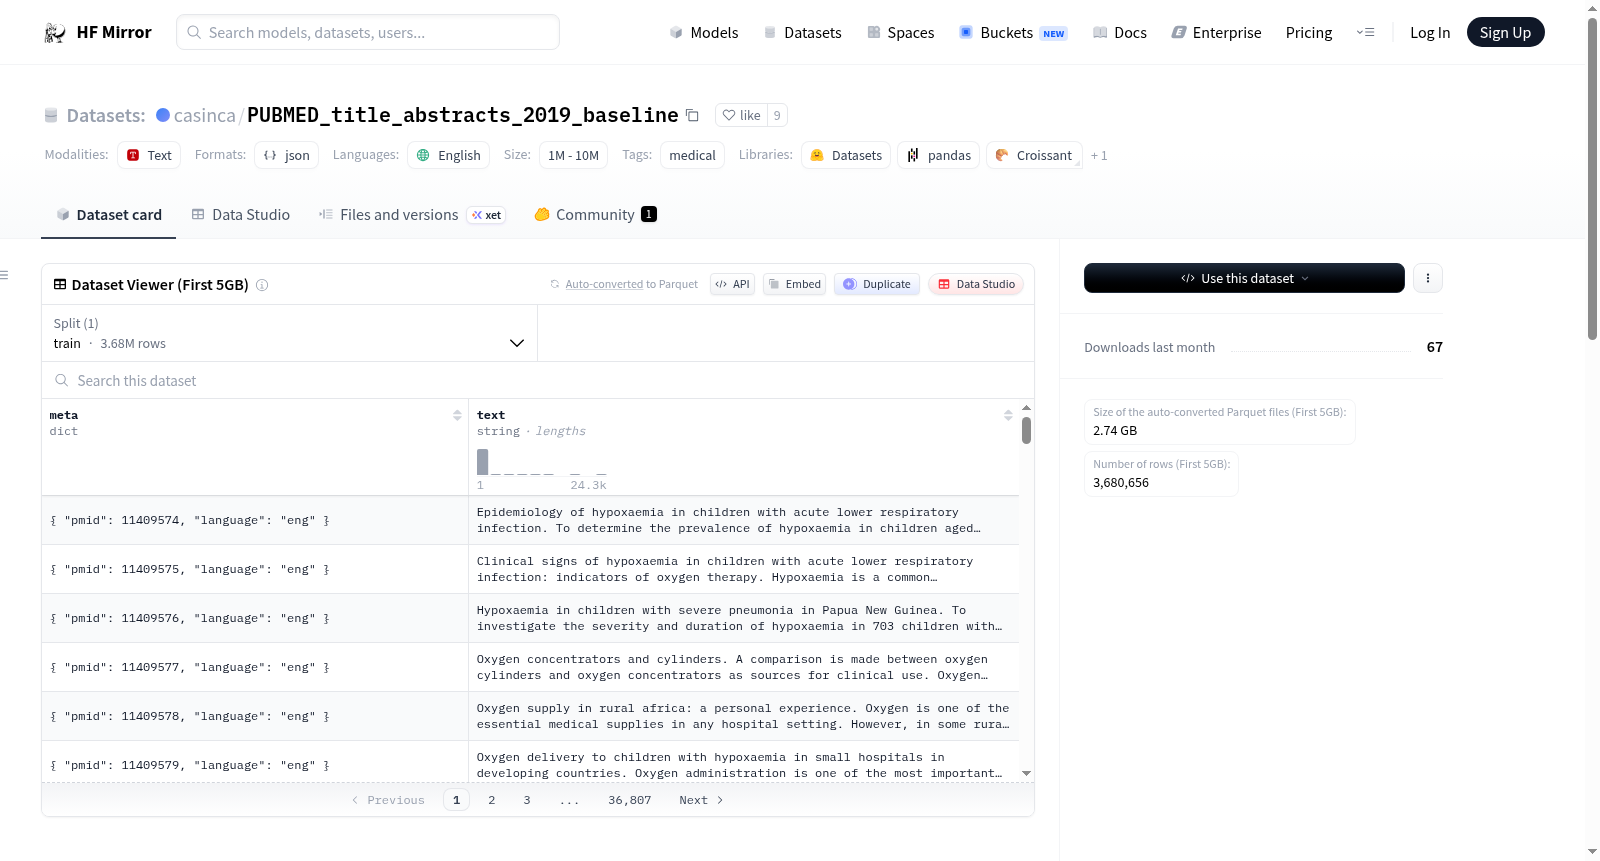Click Log In

[x=1430, y=33]
